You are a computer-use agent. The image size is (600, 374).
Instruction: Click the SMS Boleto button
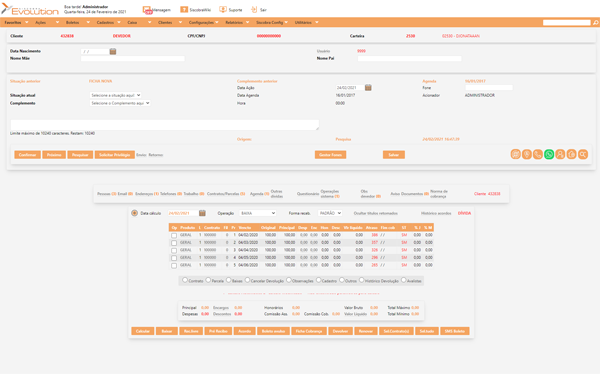(455, 331)
